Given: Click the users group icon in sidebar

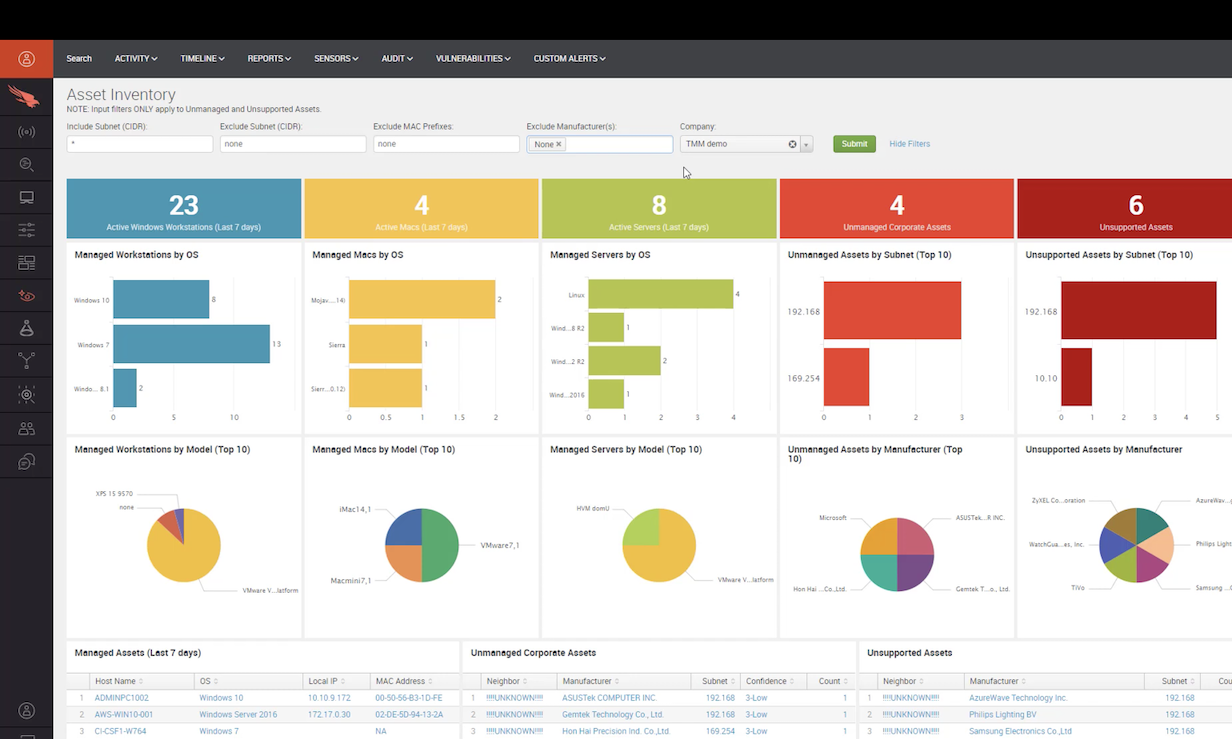Looking at the screenshot, I should click(x=26, y=428).
